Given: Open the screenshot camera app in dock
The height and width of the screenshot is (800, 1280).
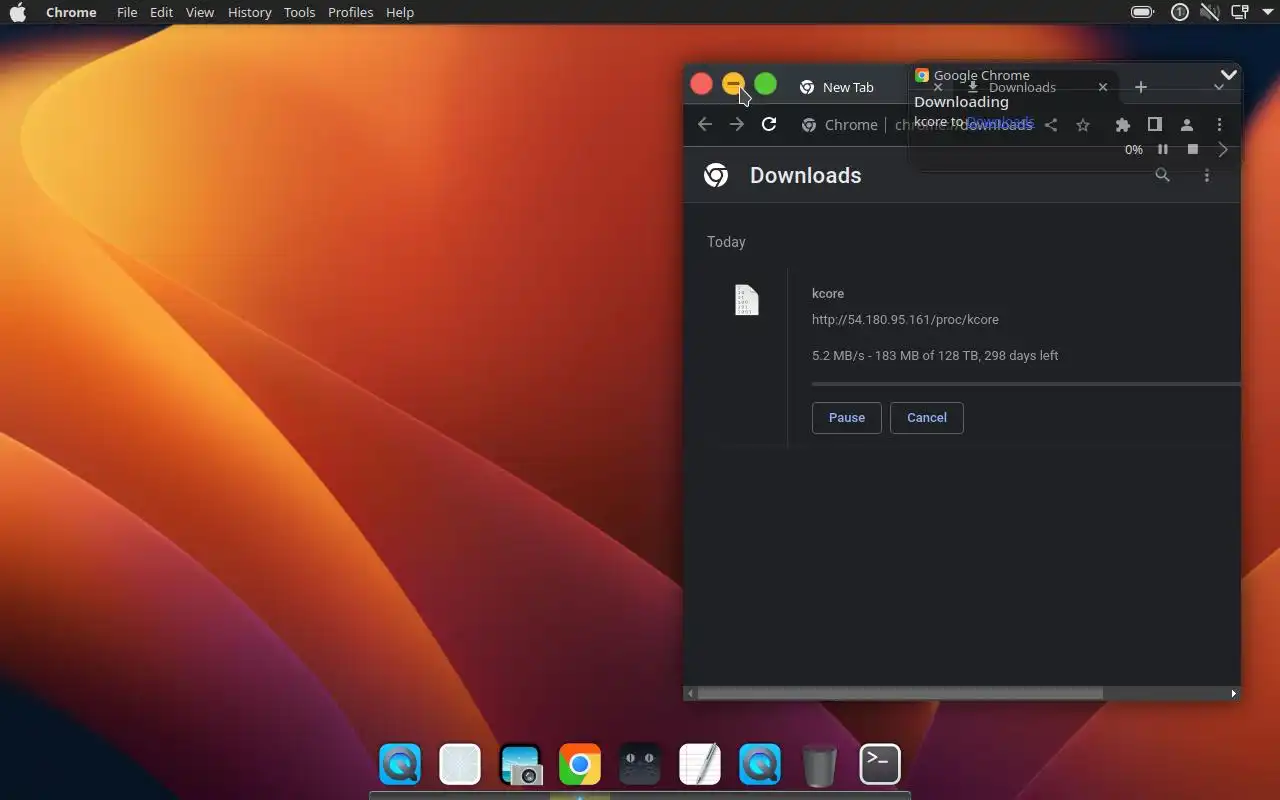Looking at the screenshot, I should coord(520,765).
